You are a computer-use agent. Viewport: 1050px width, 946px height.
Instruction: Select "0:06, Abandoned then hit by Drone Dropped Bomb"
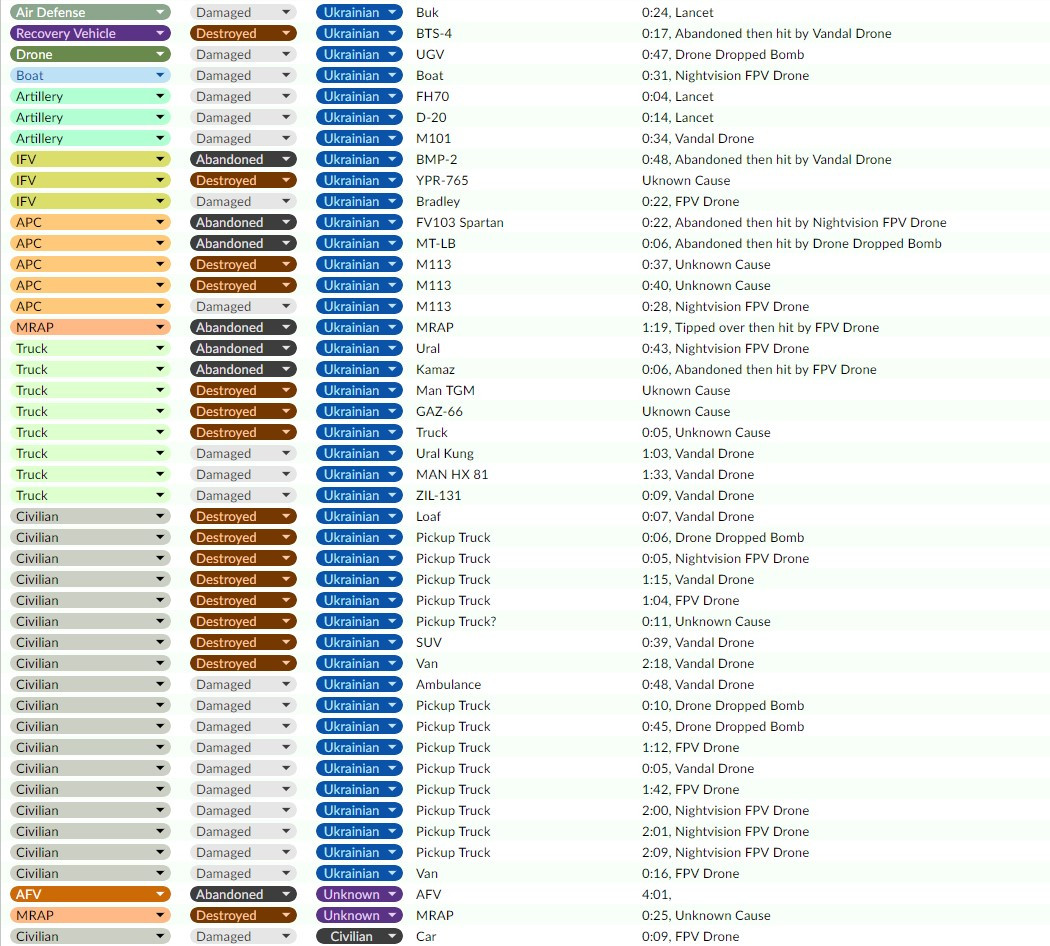(792, 243)
